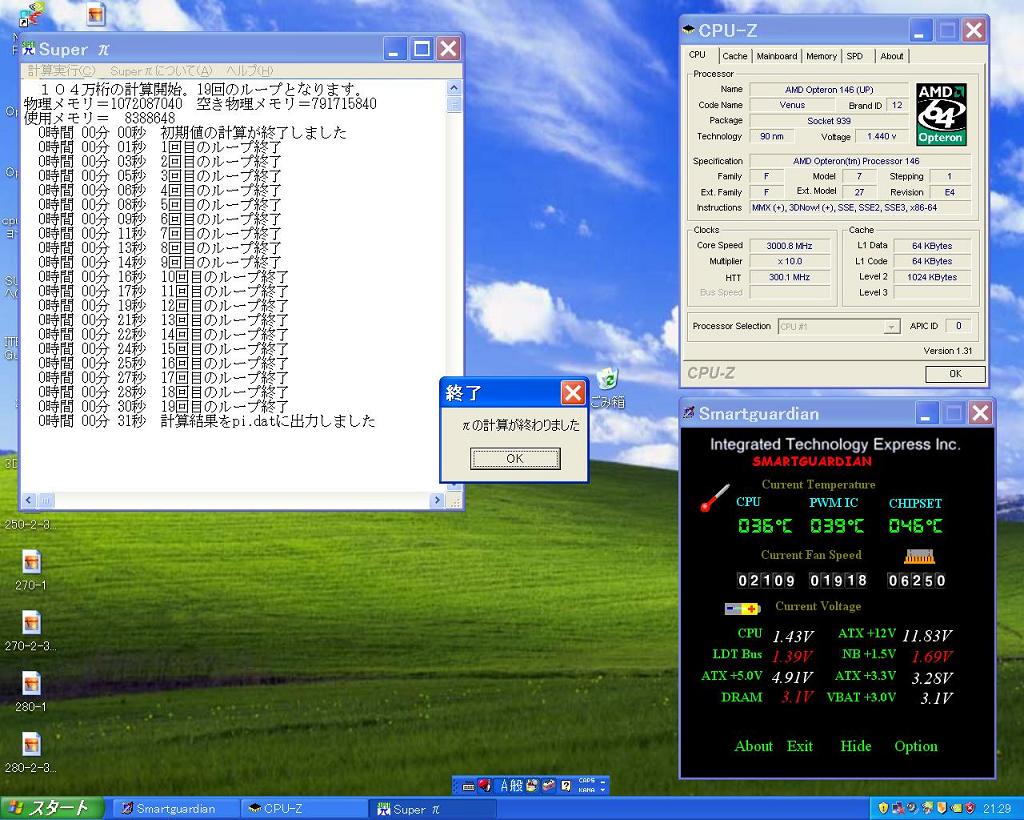Click the line 計算結果をpi.datに出力しました
Screen dimensions: 1024x820
(268, 421)
